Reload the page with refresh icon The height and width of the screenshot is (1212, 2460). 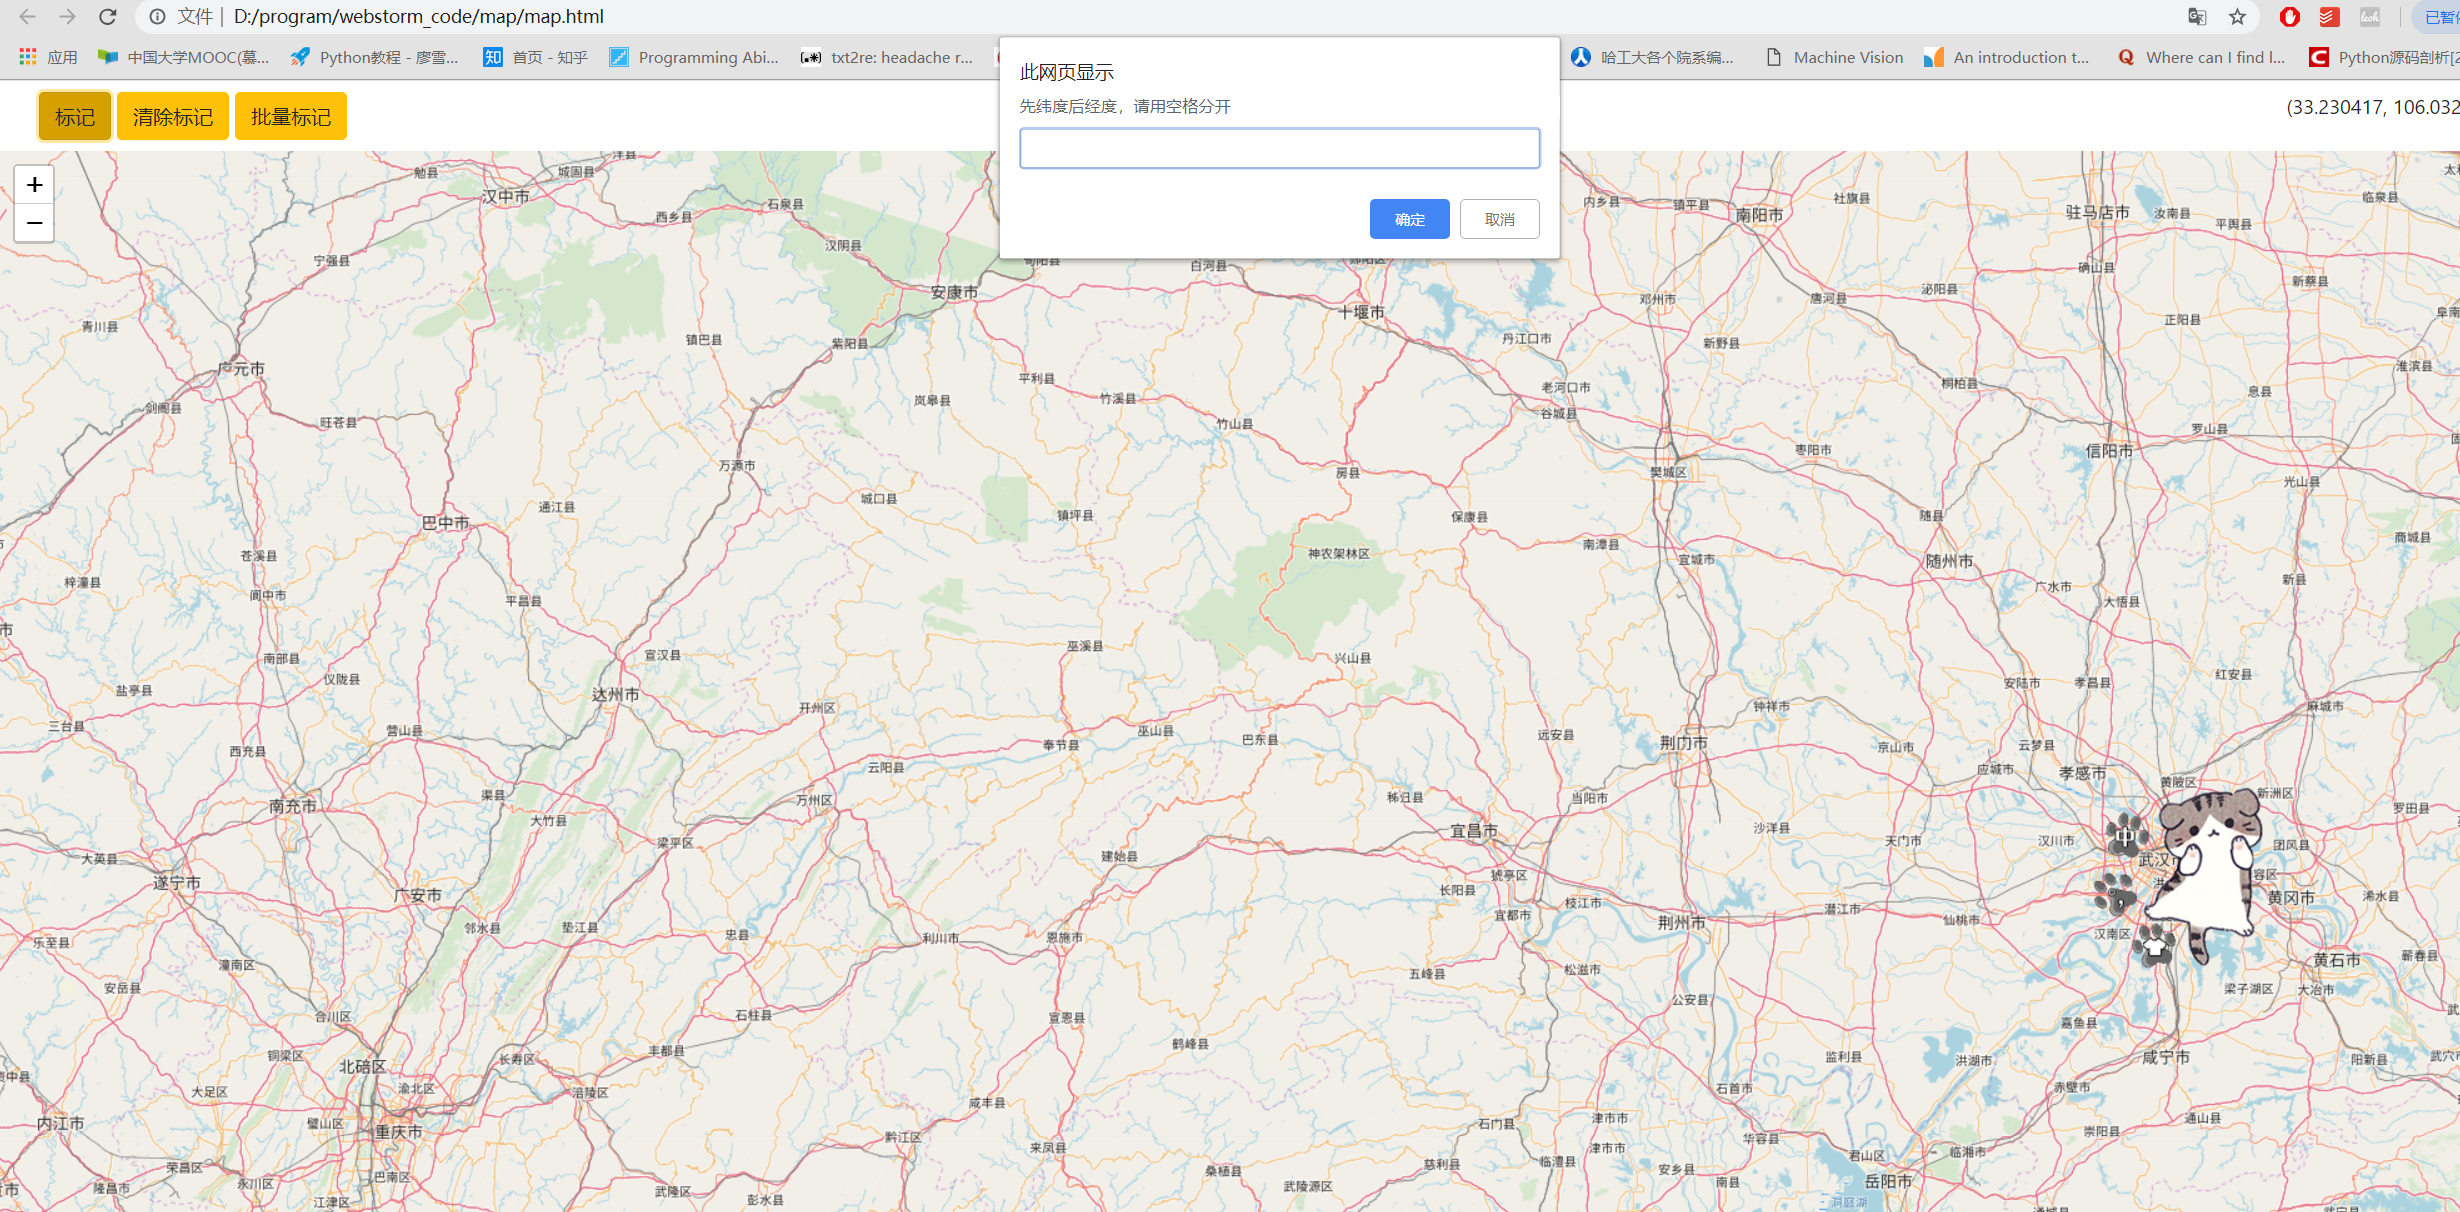108,17
